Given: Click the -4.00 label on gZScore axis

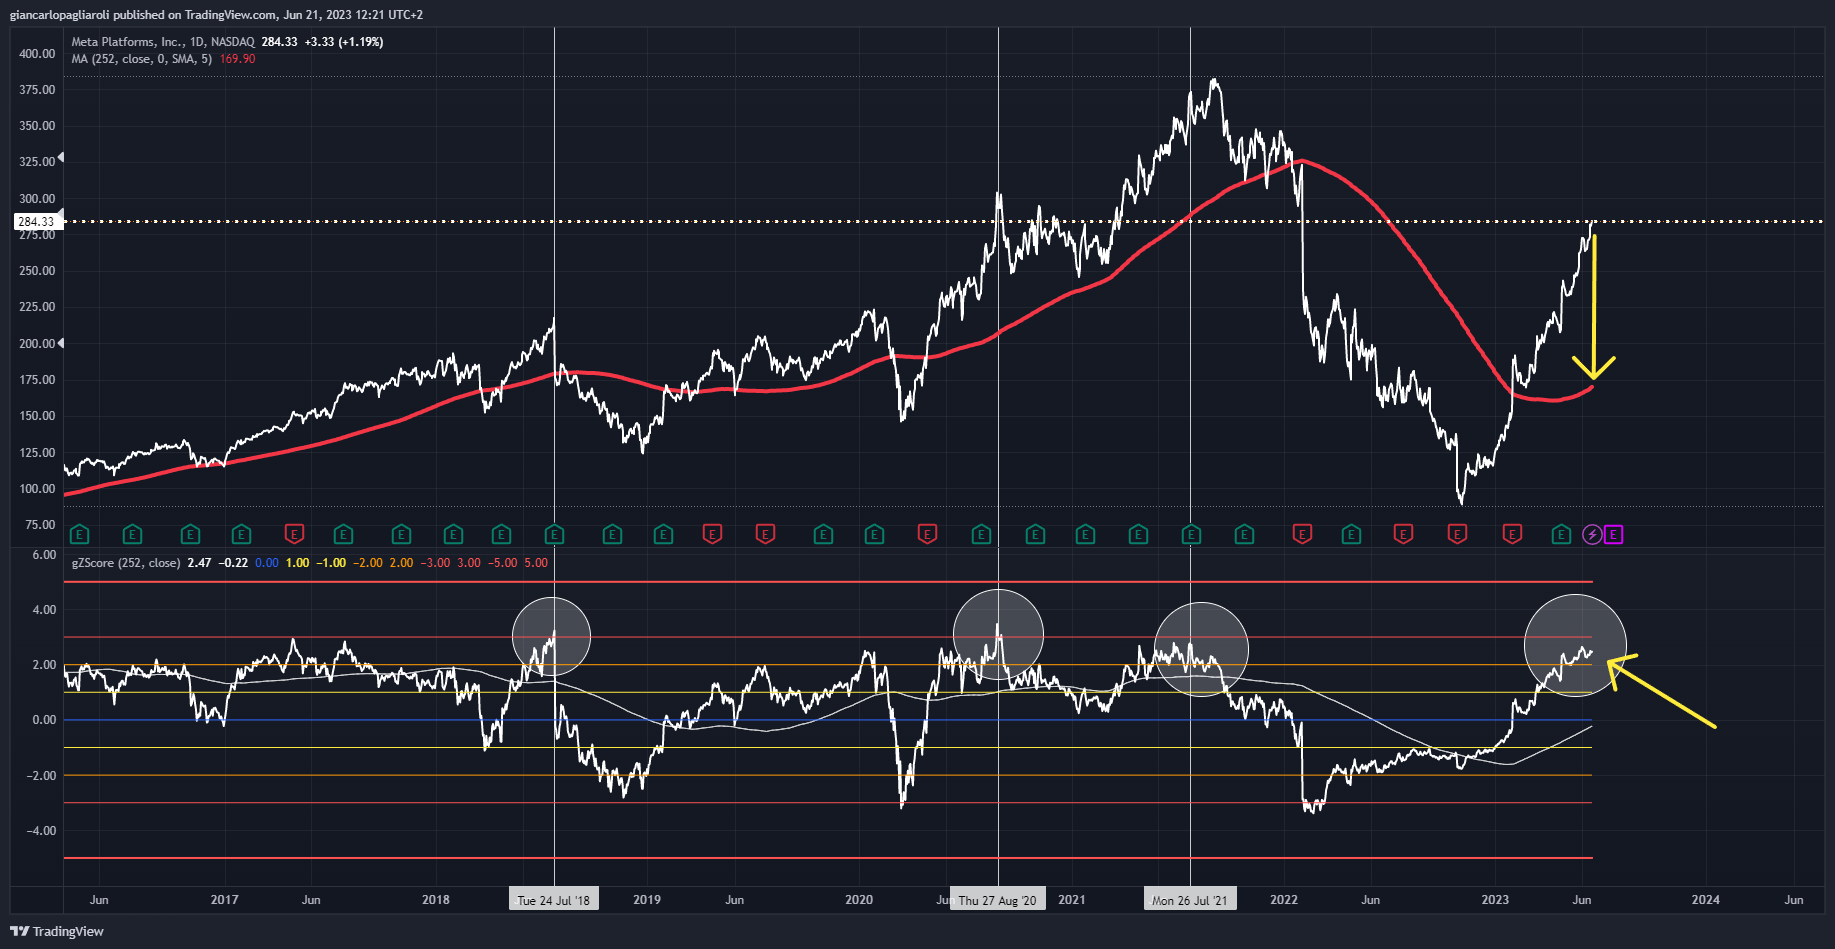Looking at the screenshot, I should pyautogui.click(x=41, y=831).
